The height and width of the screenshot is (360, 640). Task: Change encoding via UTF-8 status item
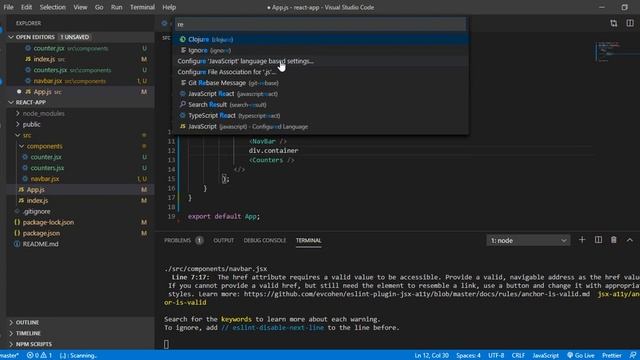496,356
